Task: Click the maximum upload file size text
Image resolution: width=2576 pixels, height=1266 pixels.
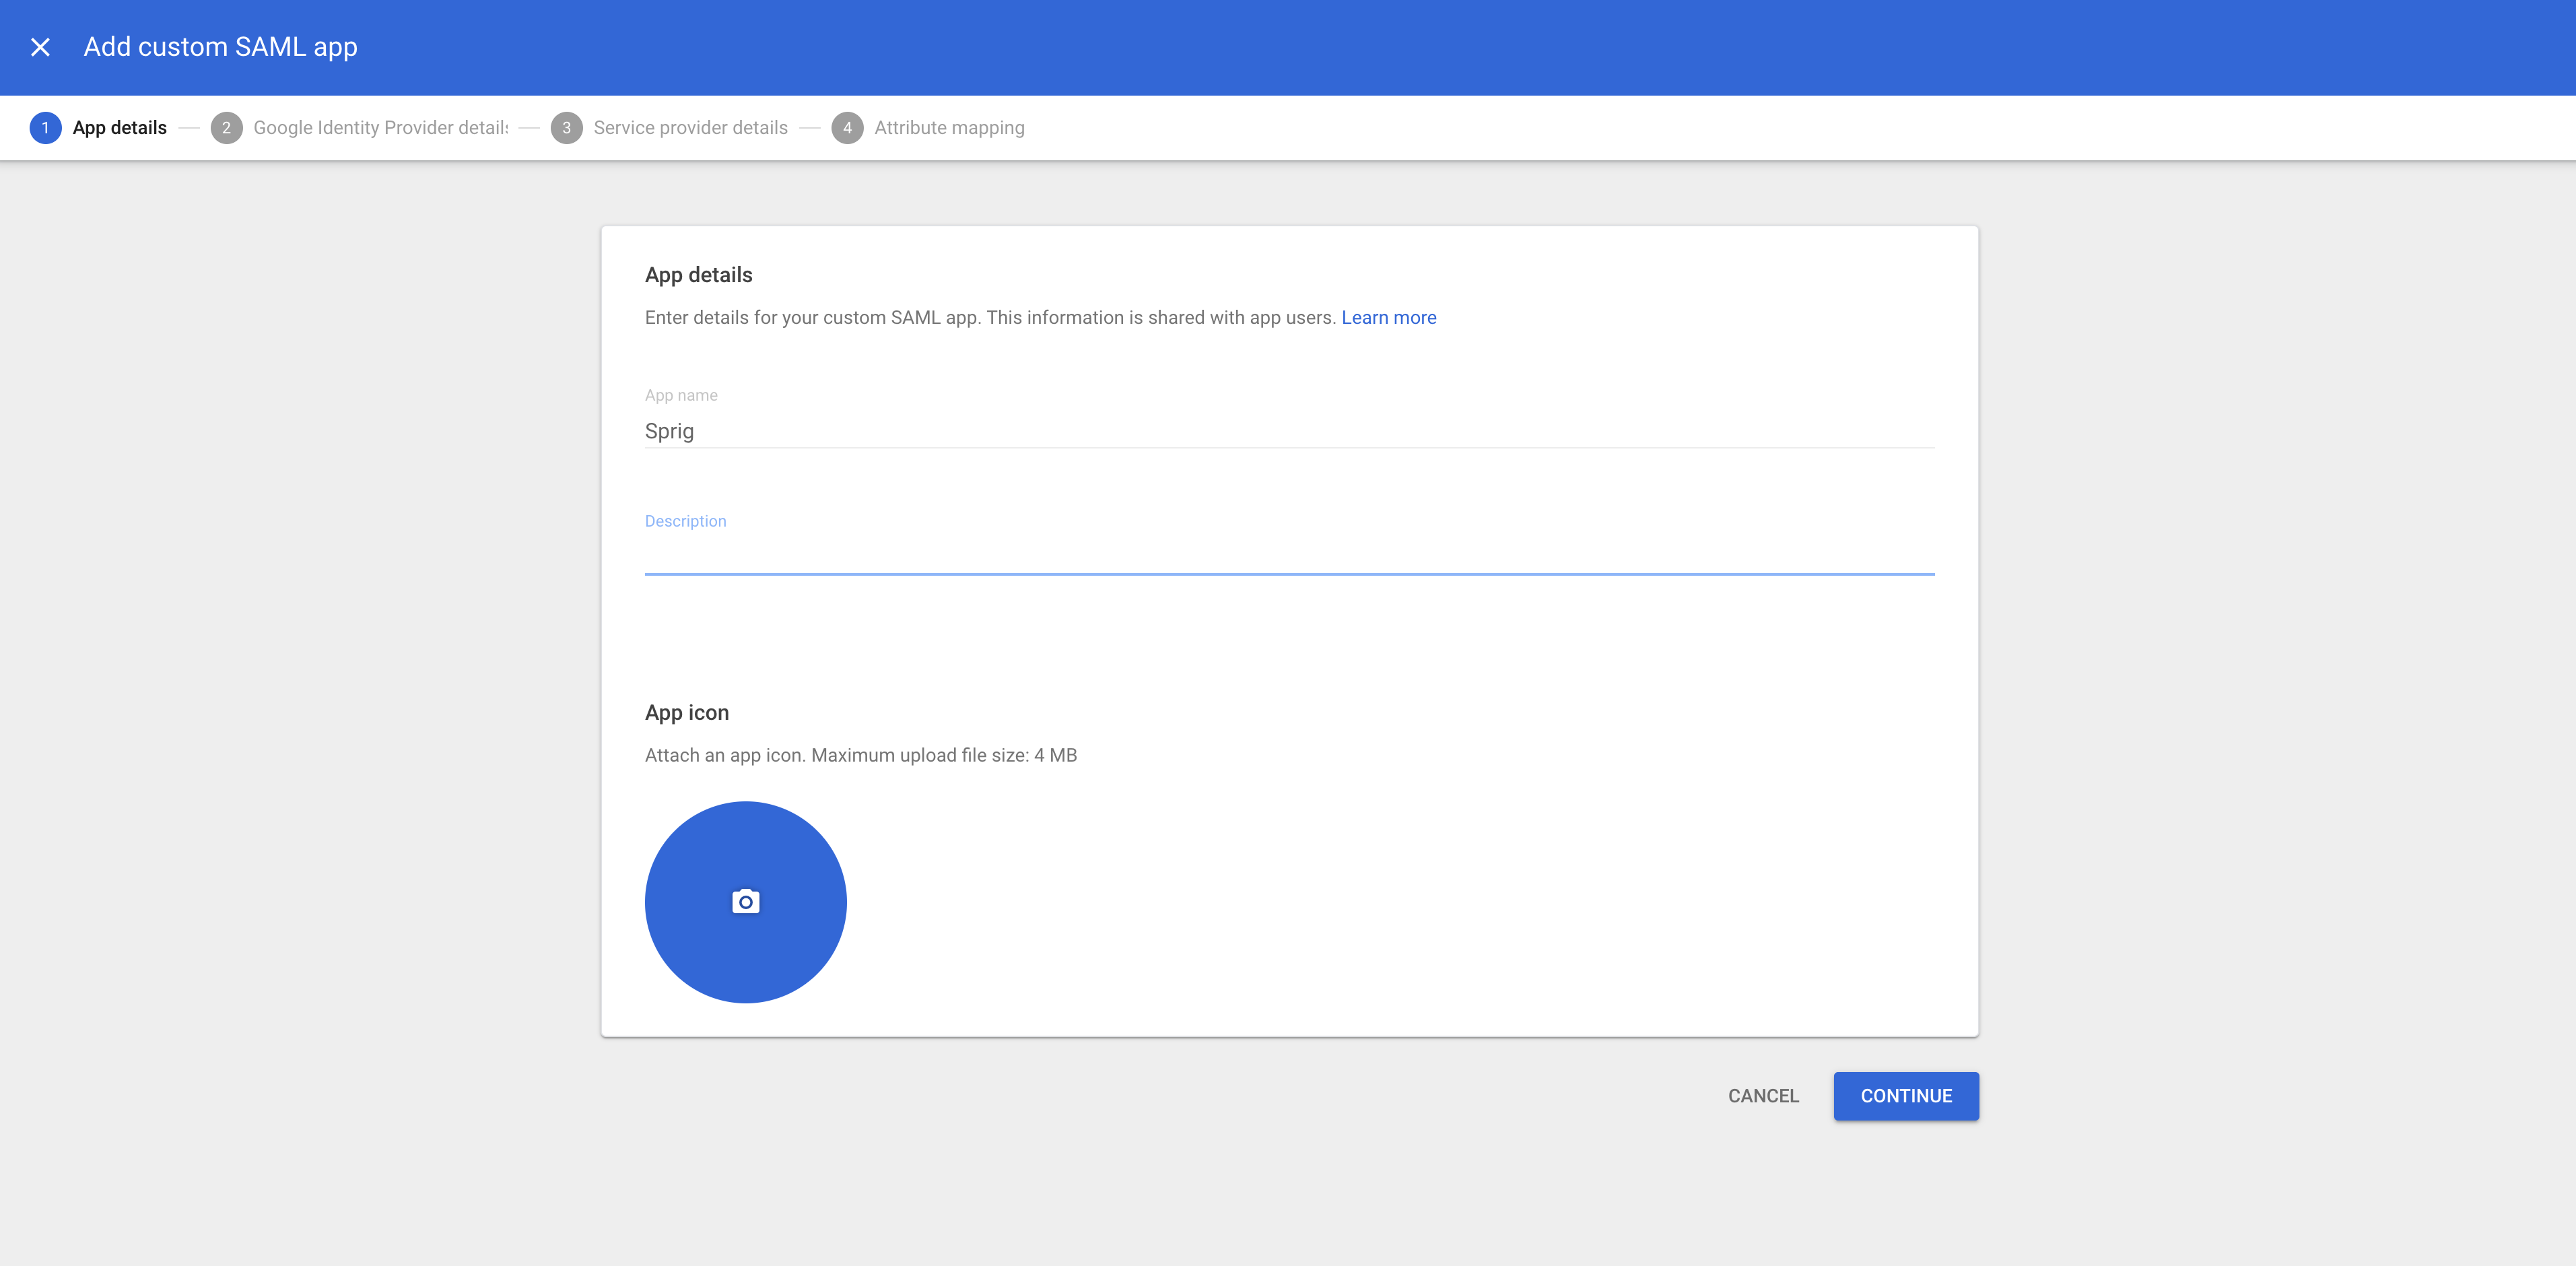Action: (860, 755)
